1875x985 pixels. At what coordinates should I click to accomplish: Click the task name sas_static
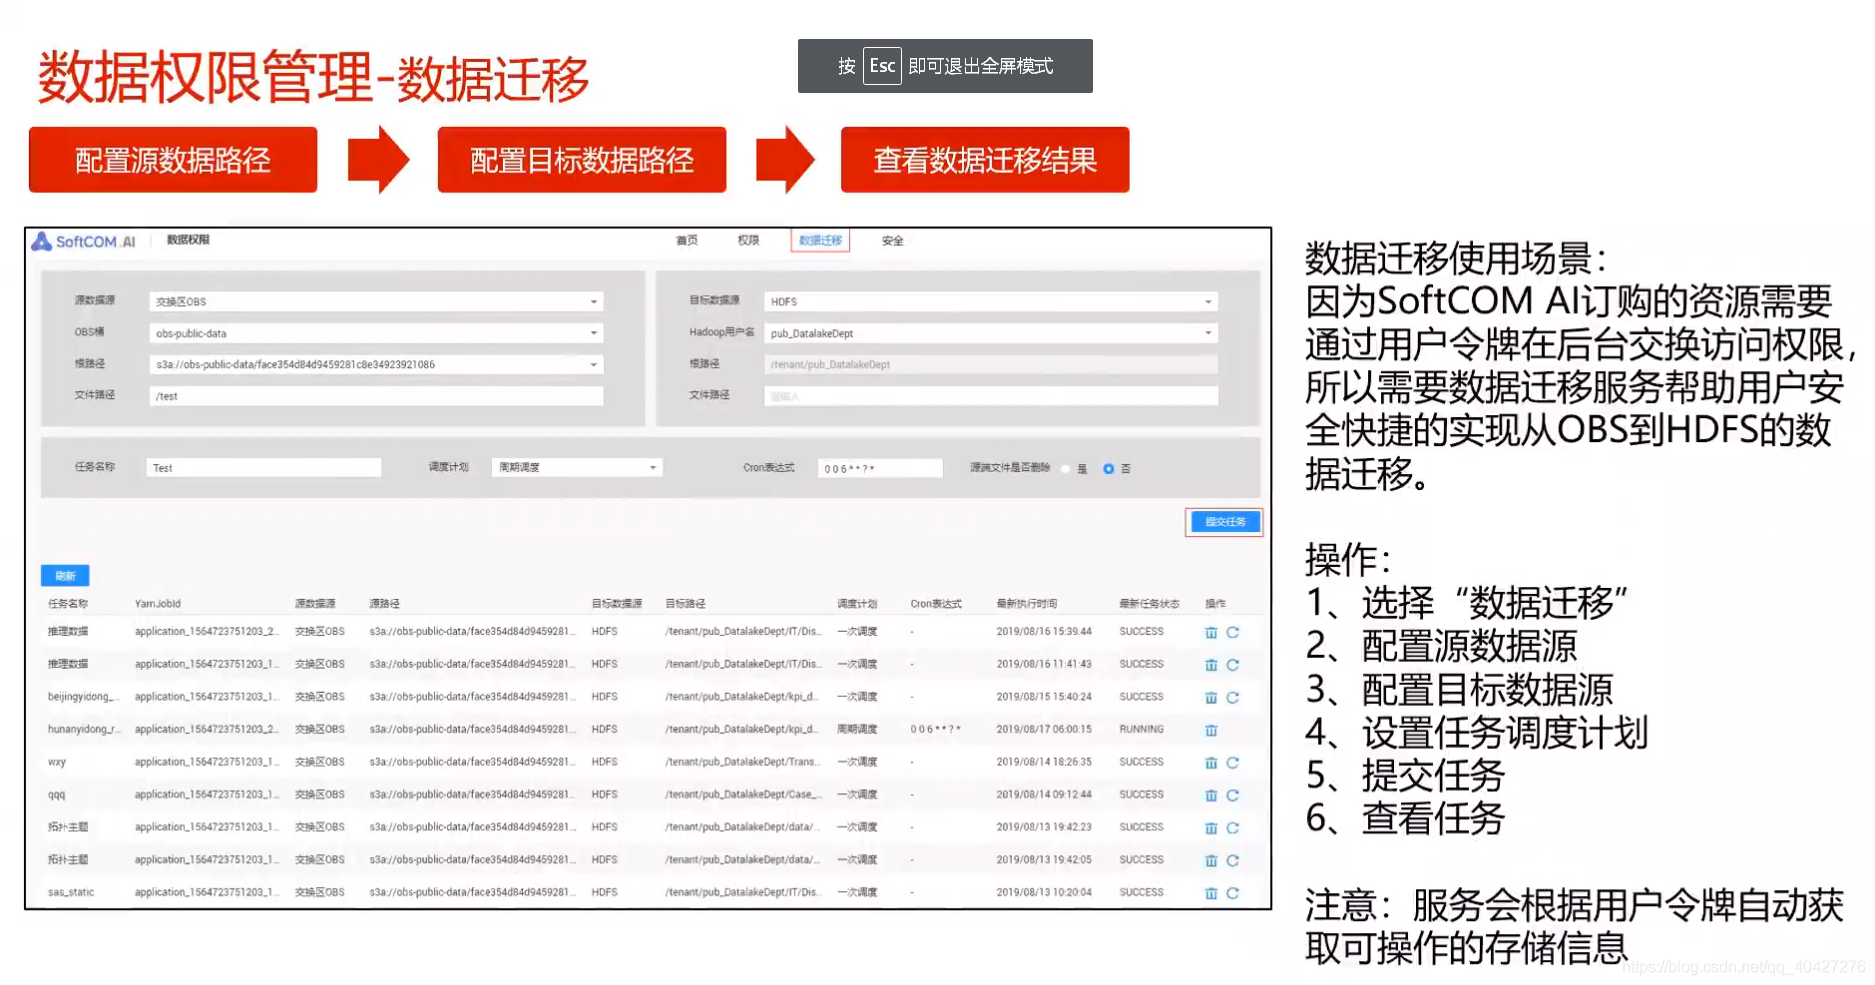coord(71,892)
